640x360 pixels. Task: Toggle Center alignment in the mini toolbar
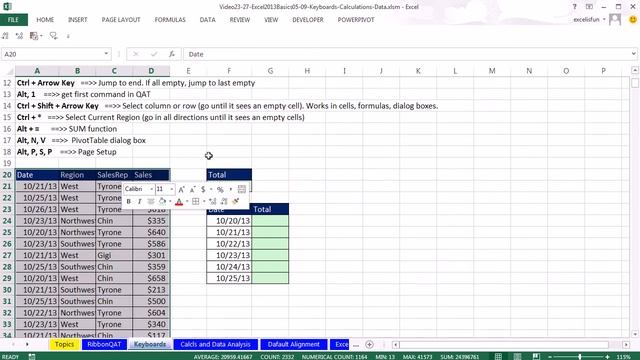click(151, 201)
